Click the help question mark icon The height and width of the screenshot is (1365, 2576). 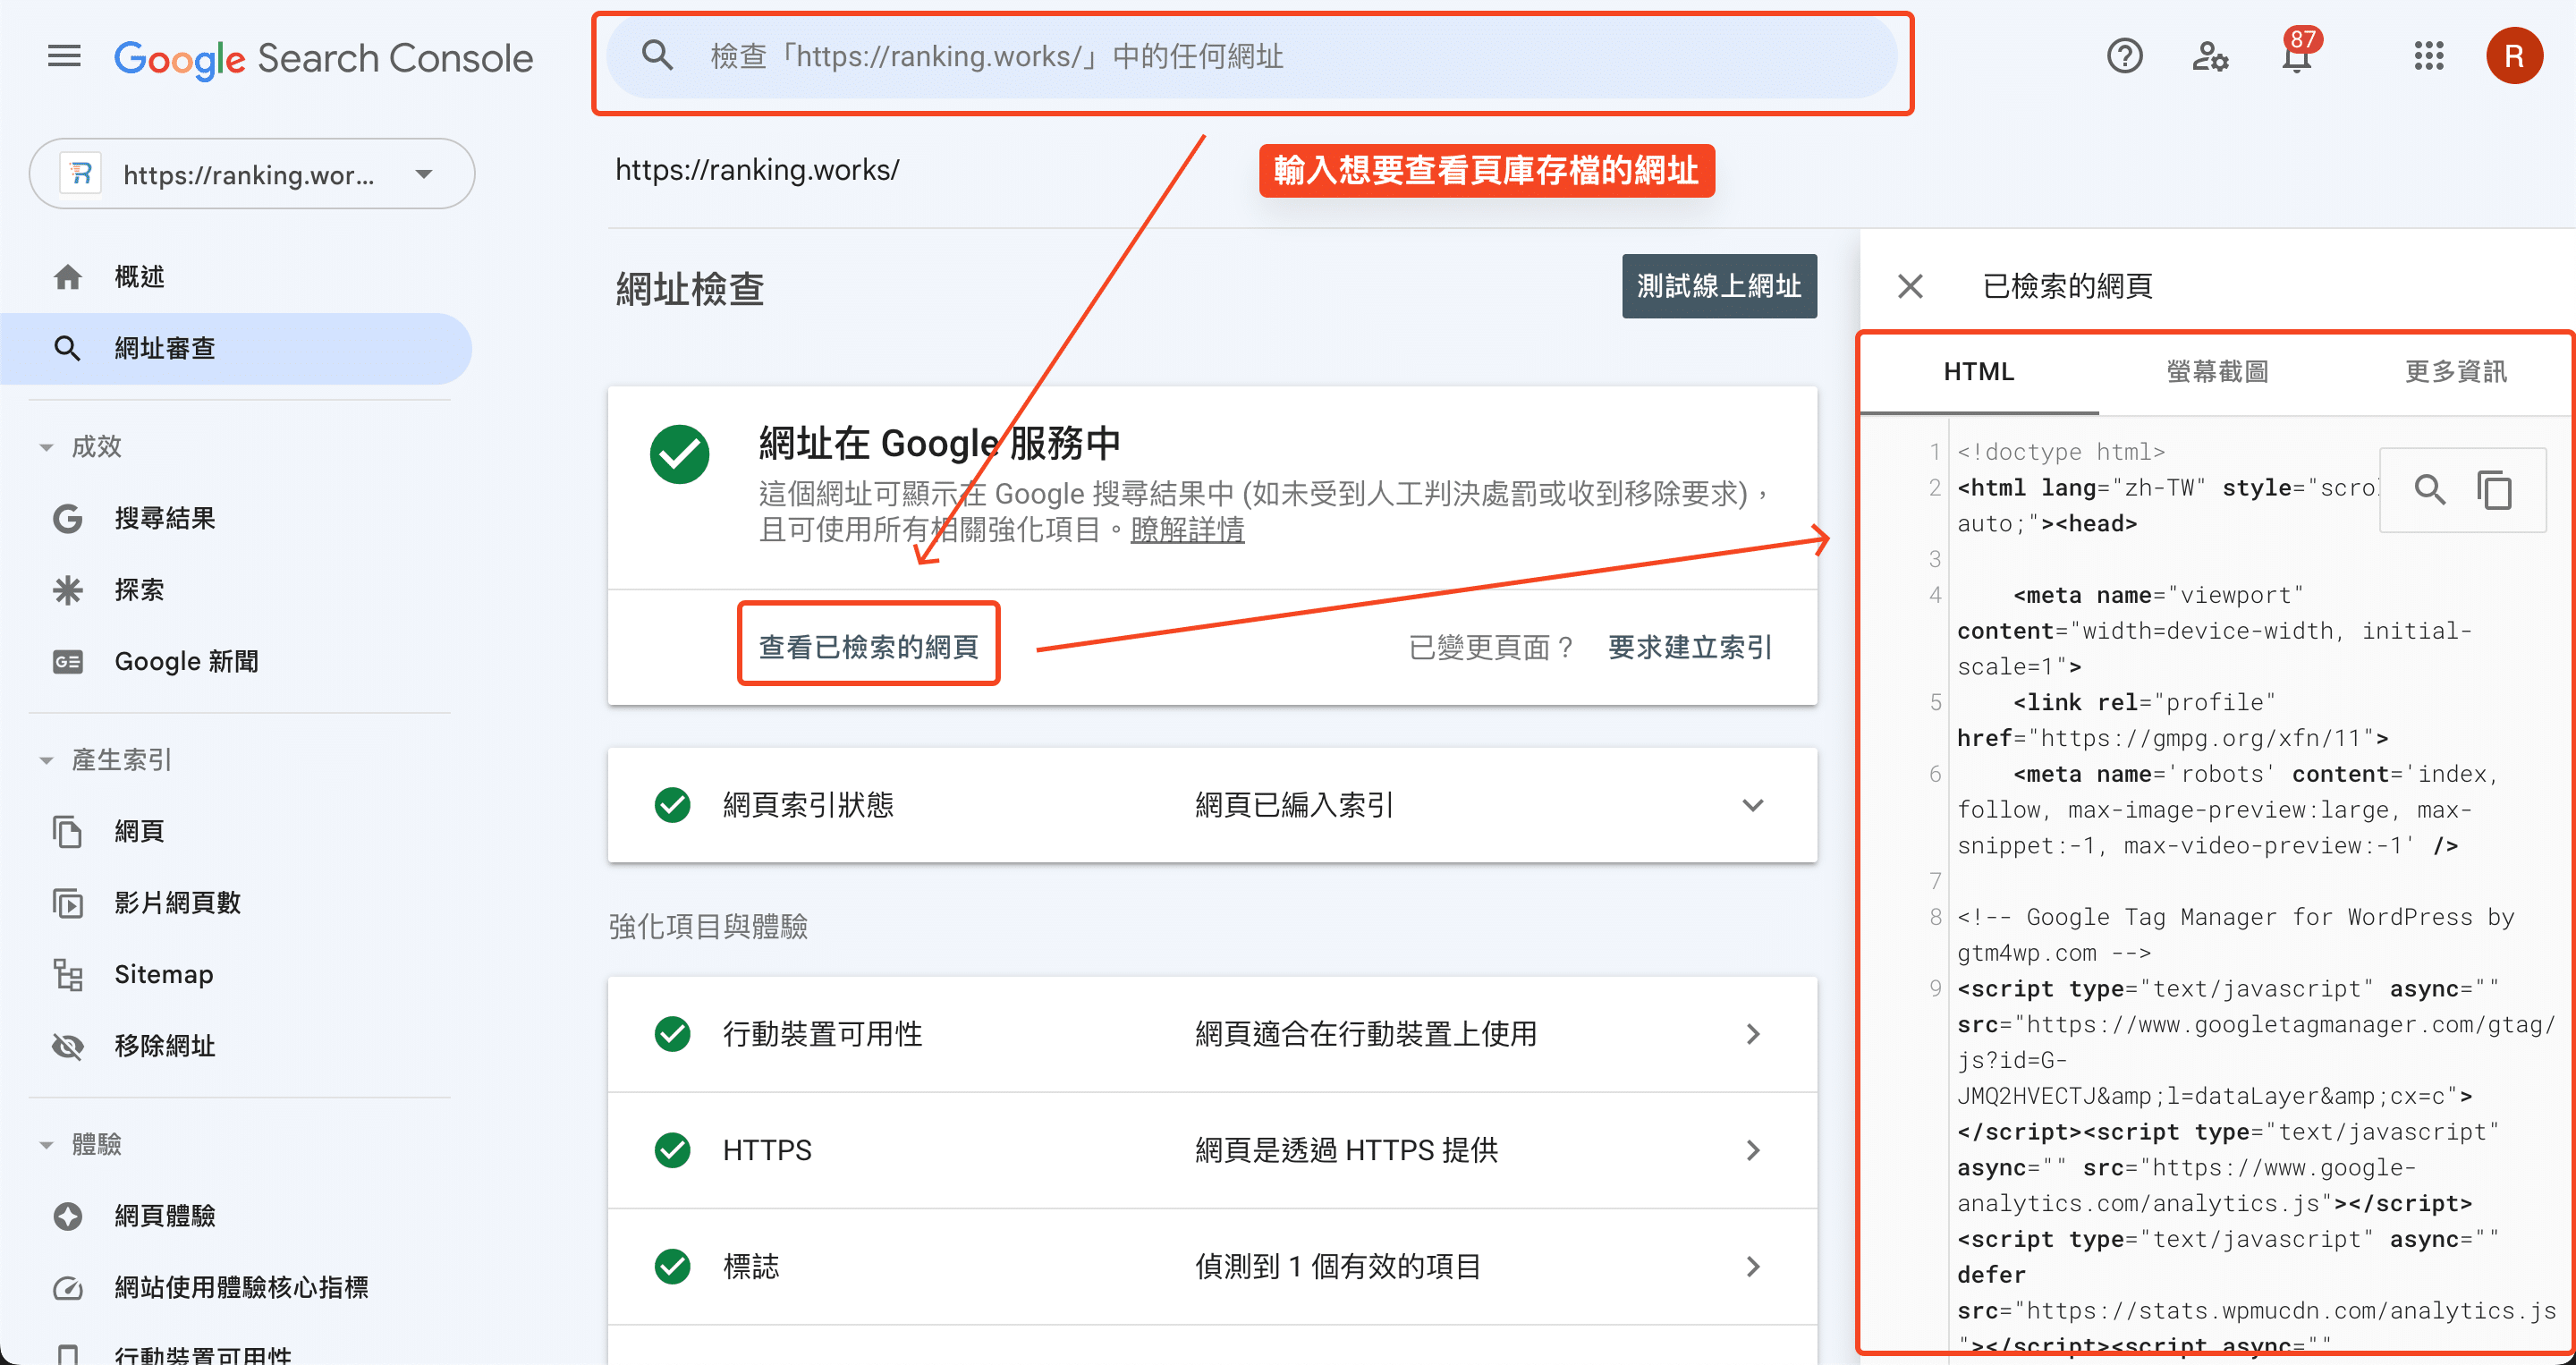pyautogui.click(x=2124, y=56)
